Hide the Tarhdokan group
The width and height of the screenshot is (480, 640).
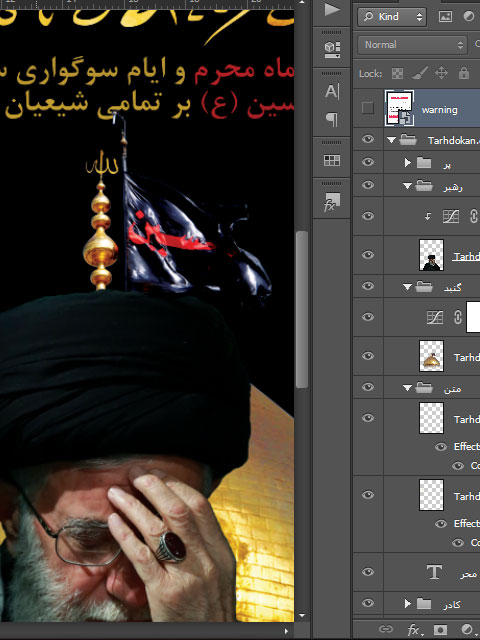pyautogui.click(x=368, y=139)
